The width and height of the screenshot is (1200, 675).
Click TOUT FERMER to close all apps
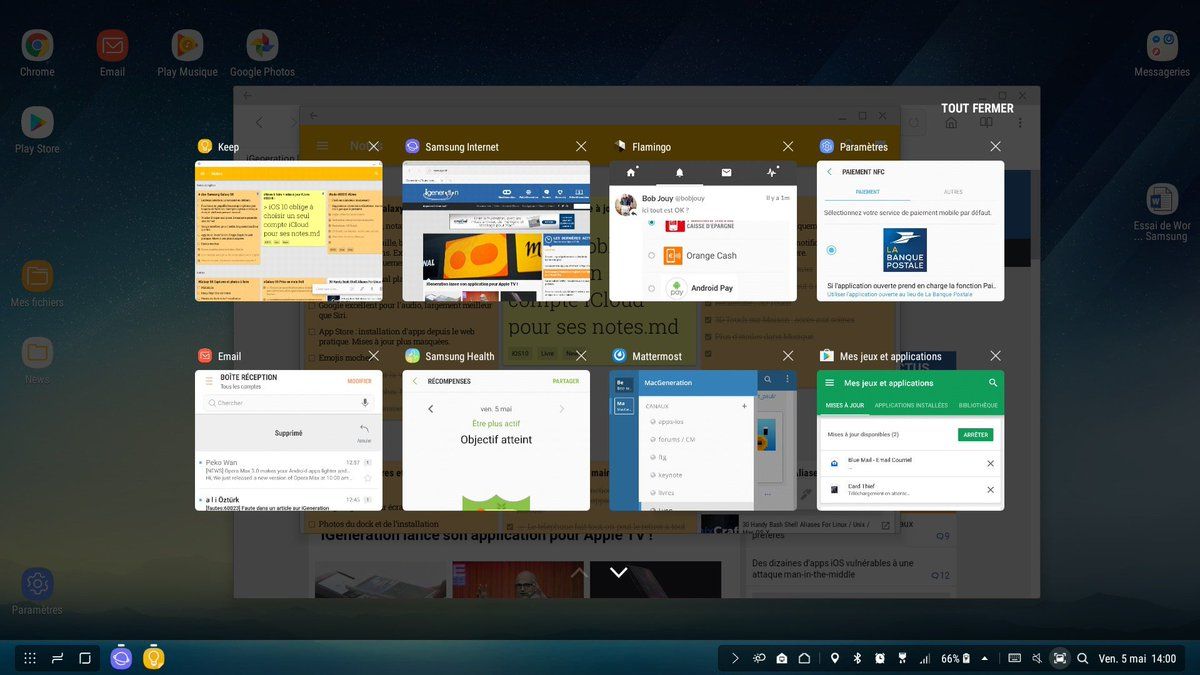[x=977, y=108]
